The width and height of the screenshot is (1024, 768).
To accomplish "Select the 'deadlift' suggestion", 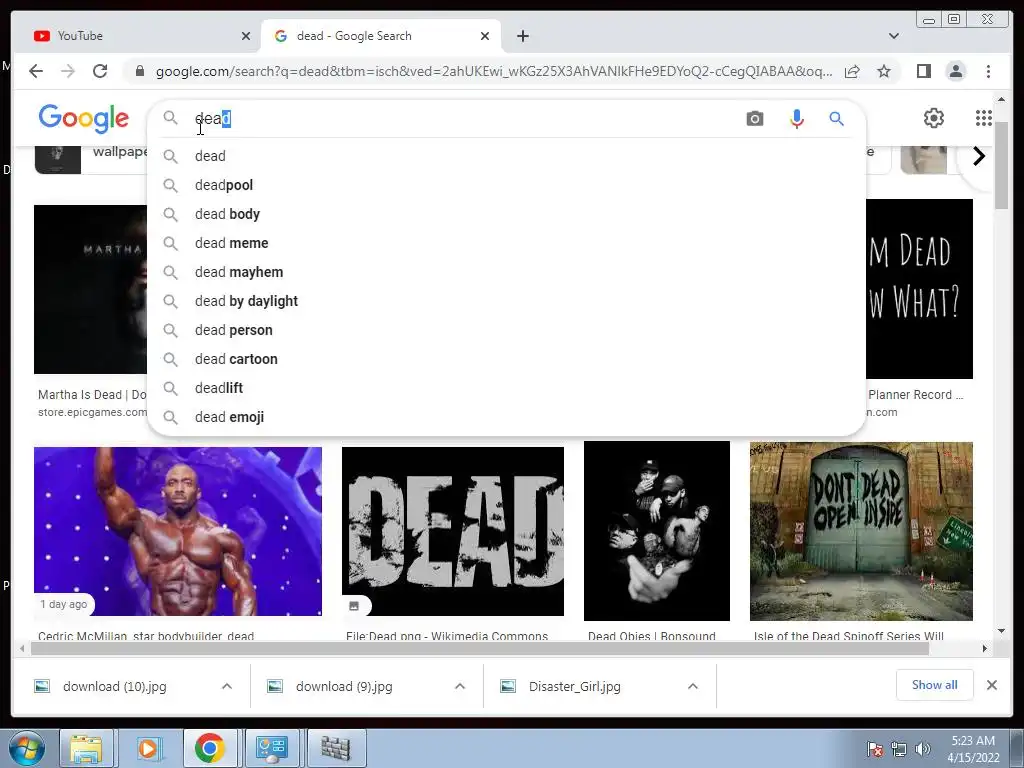I will tap(506, 388).
